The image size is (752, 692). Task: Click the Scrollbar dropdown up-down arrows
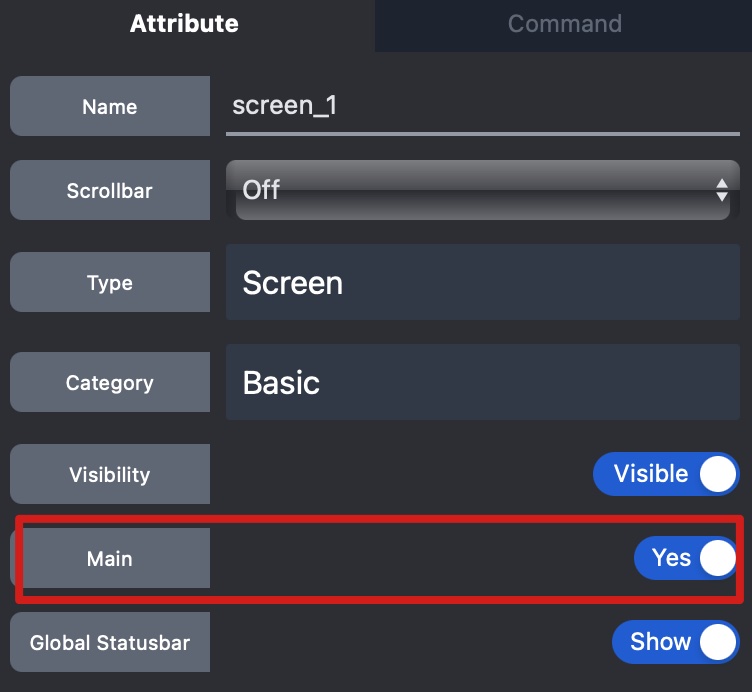722,190
